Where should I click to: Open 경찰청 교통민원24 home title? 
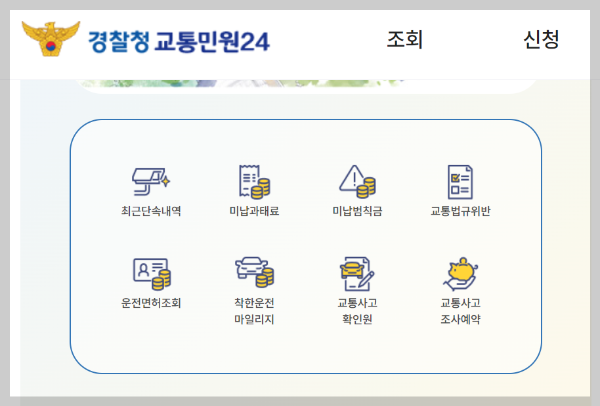(x=179, y=41)
